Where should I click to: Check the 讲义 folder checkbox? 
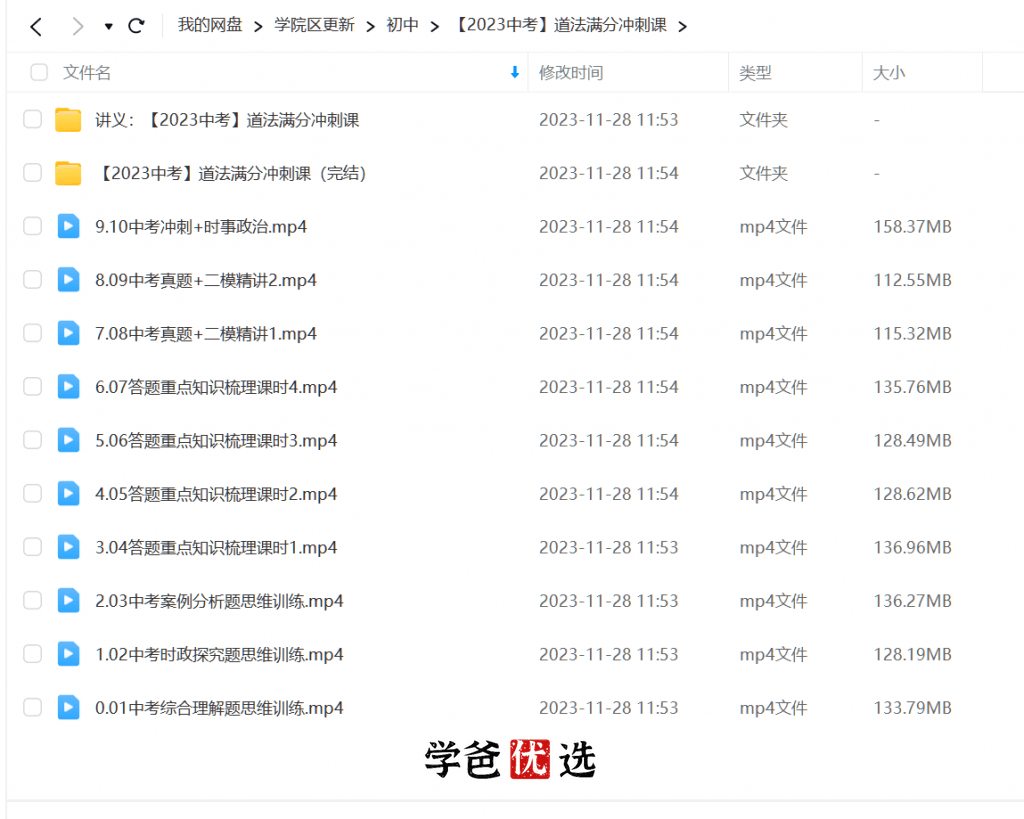click(33, 120)
